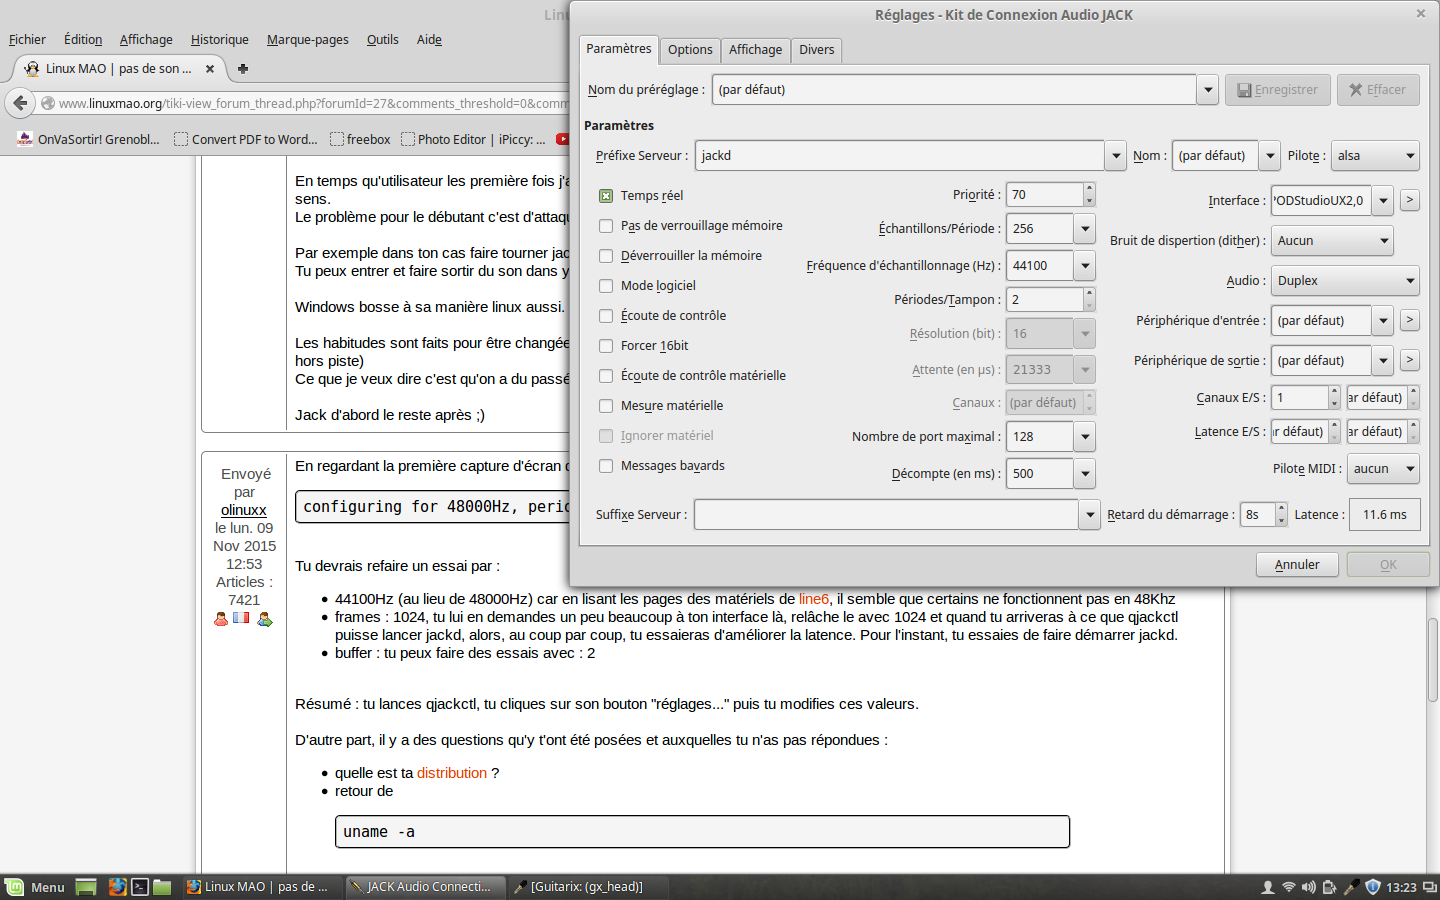
Task: Enable Forcer 16bit checkbox
Action: (x=606, y=346)
